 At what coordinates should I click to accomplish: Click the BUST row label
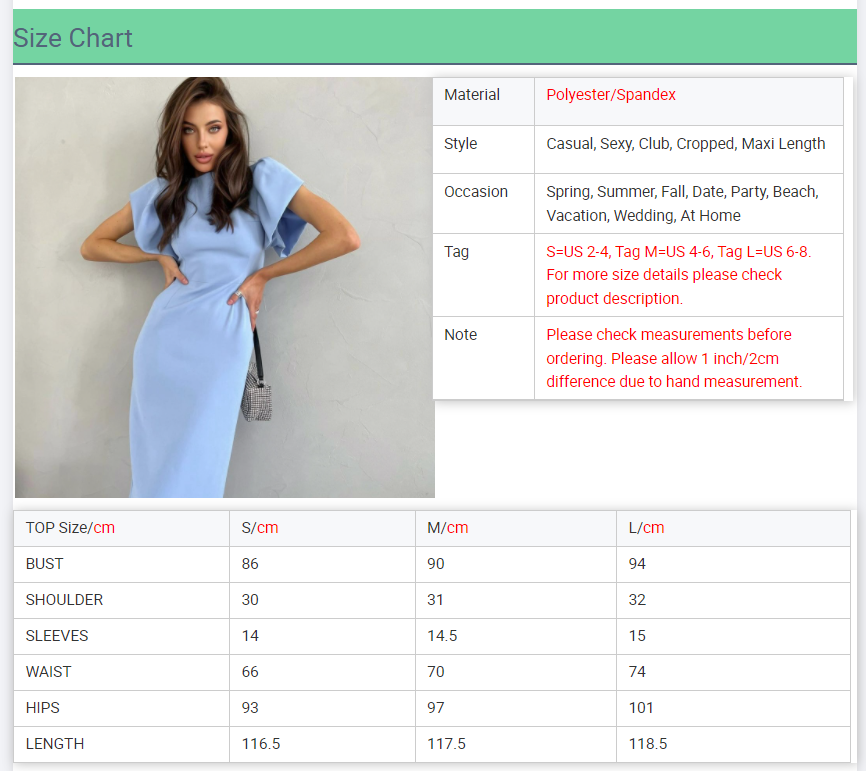pyautogui.click(x=44, y=564)
